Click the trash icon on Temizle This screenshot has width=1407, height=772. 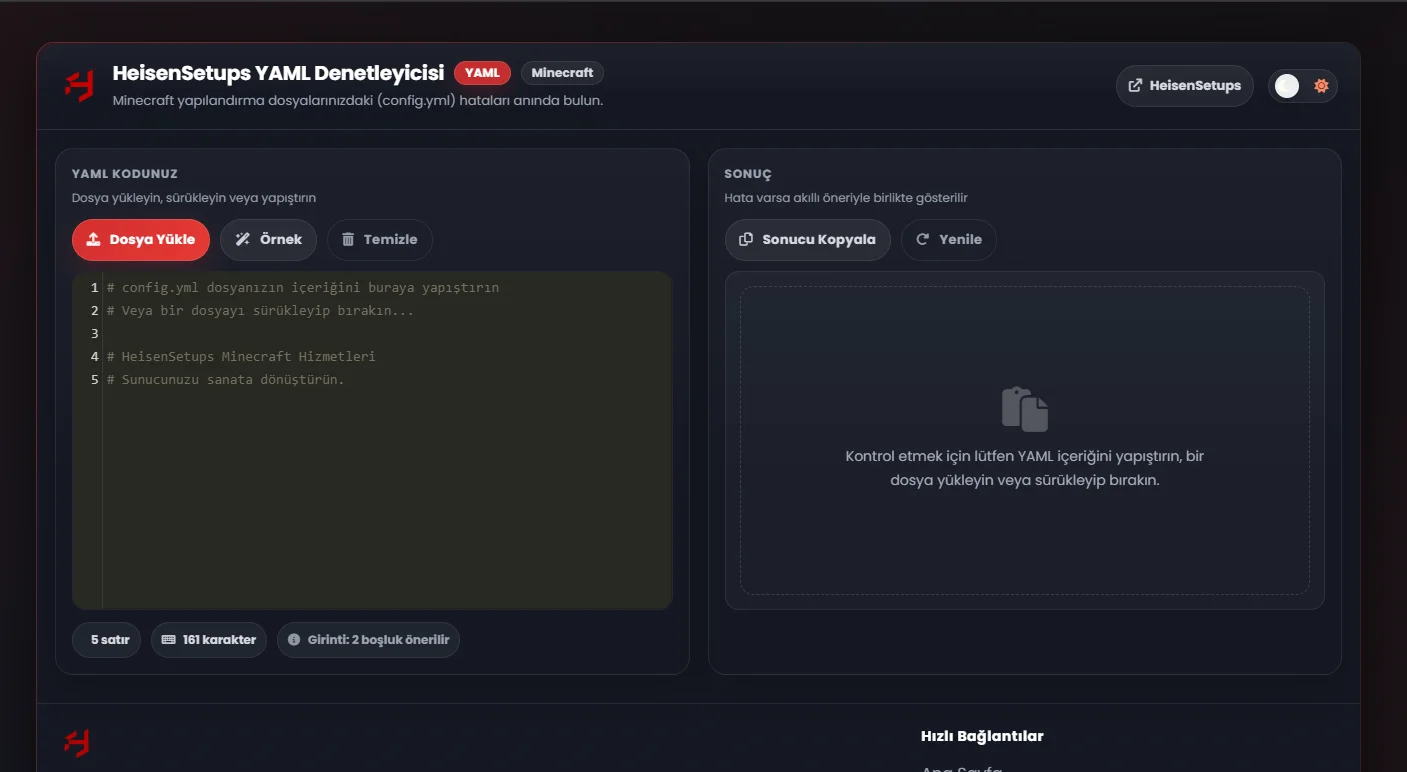pyautogui.click(x=348, y=240)
